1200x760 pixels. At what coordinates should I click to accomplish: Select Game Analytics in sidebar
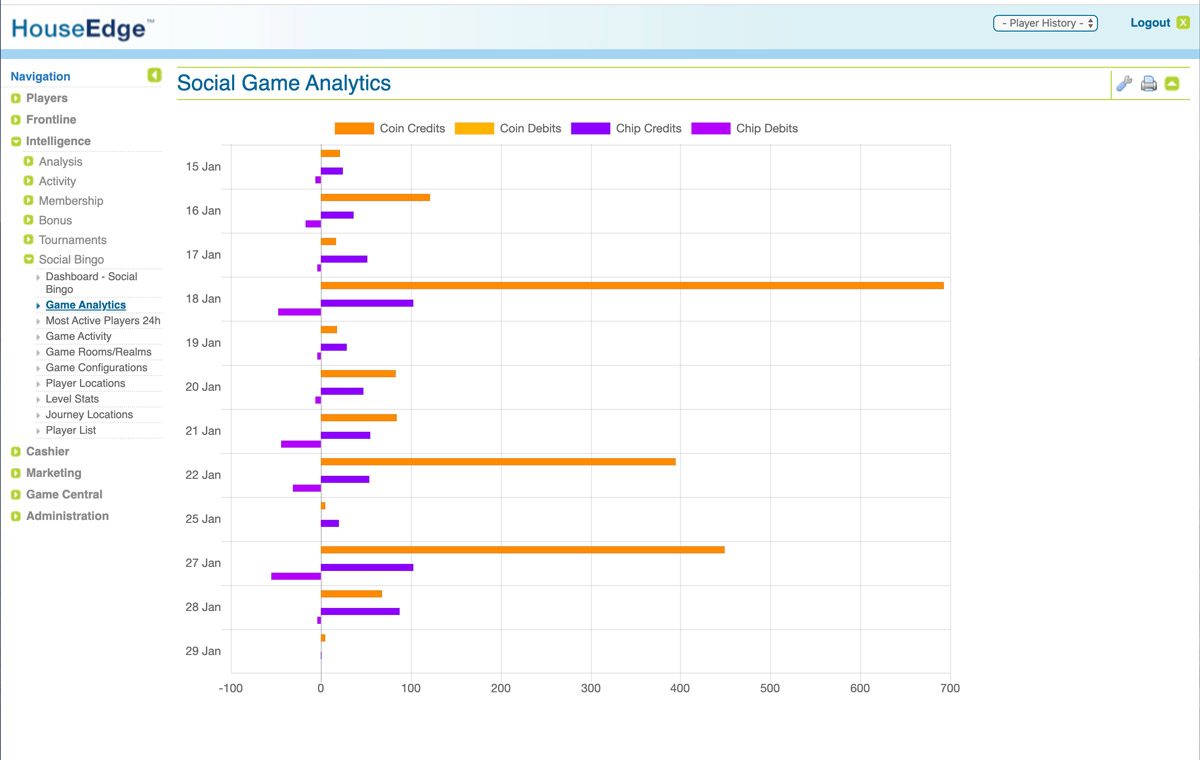click(x=86, y=305)
